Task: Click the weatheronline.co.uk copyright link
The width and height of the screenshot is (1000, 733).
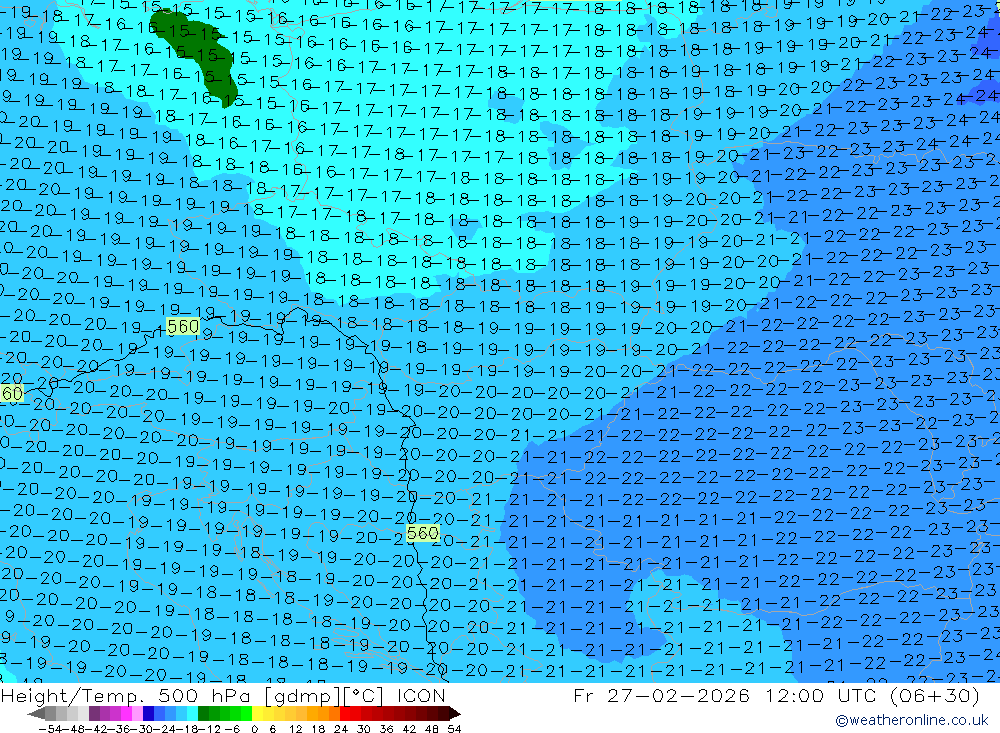Action: point(912,720)
